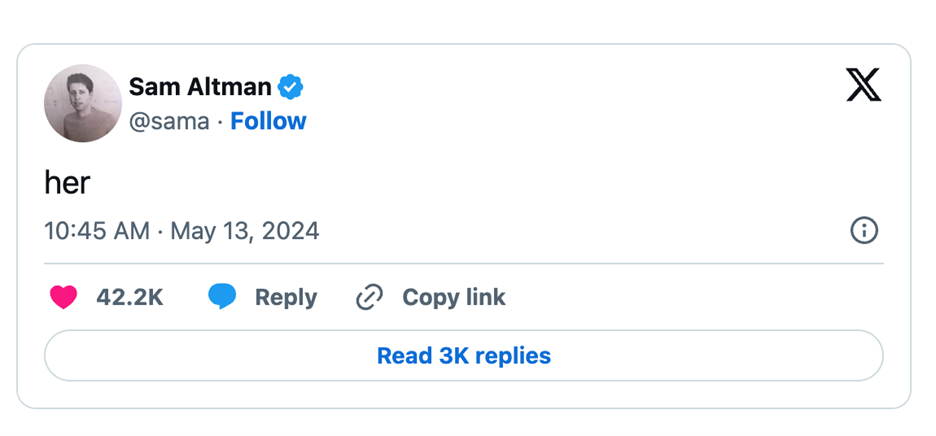Click the May 13, 2024 date
This screenshot has width=936, height=436.
[x=245, y=231]
